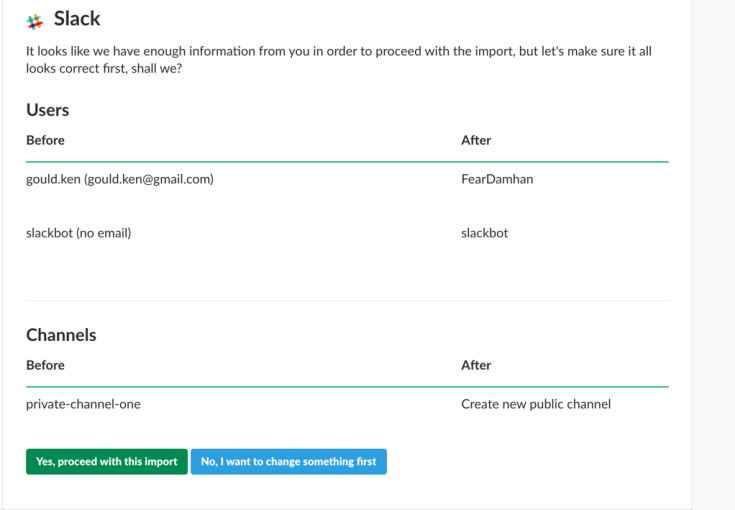Select the Slack heading title

tap(77, 19)
